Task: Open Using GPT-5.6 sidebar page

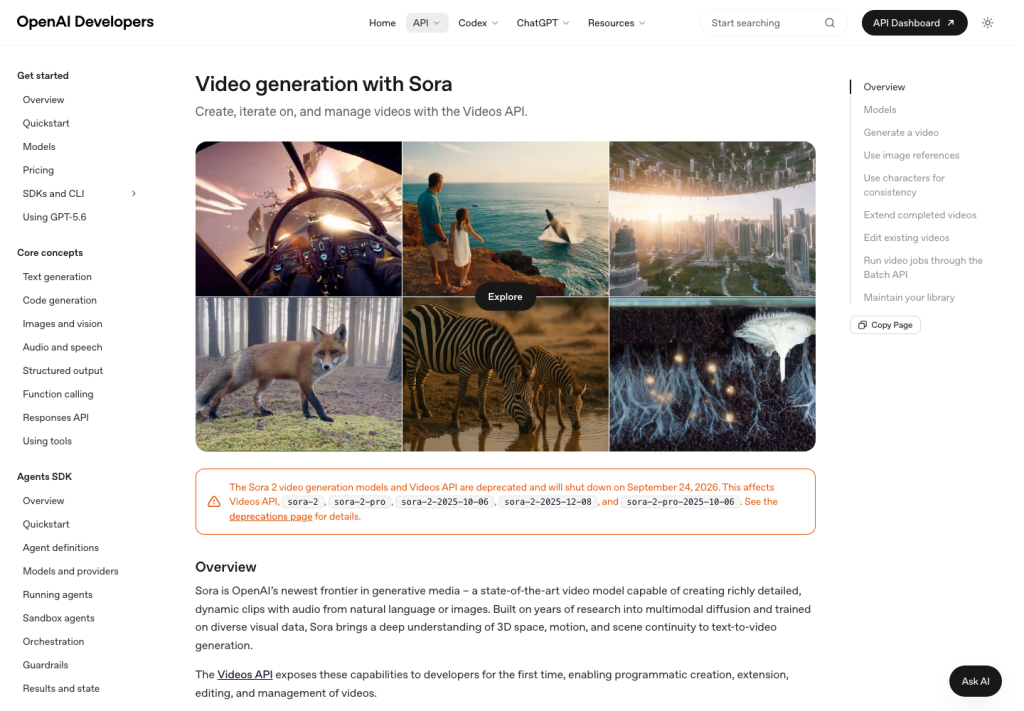Action: [x=54, y=217]
